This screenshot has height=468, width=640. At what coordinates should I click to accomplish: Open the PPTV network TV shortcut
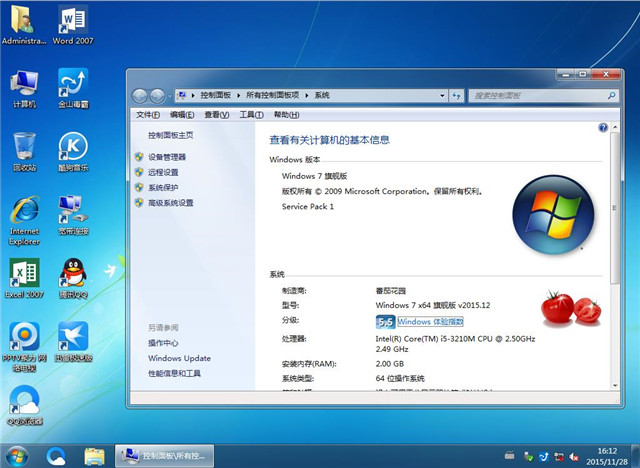coord(24,347)
